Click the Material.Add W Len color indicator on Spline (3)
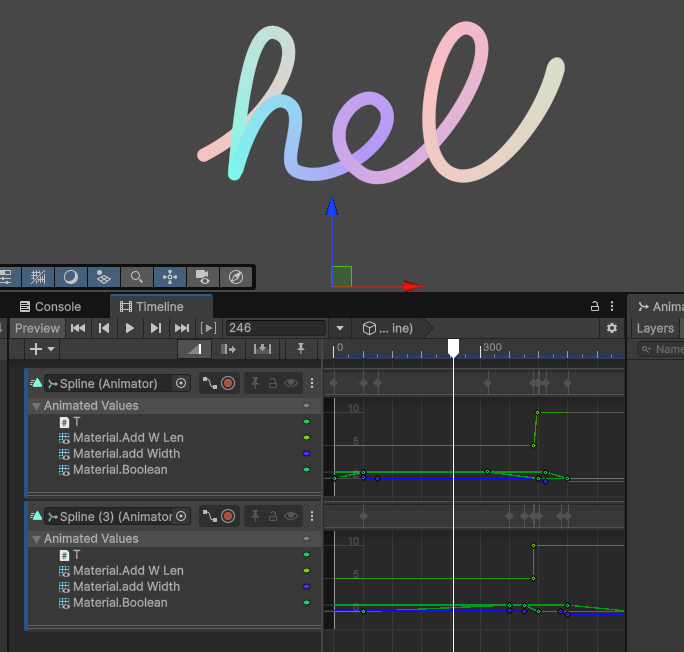 (306, 571)
